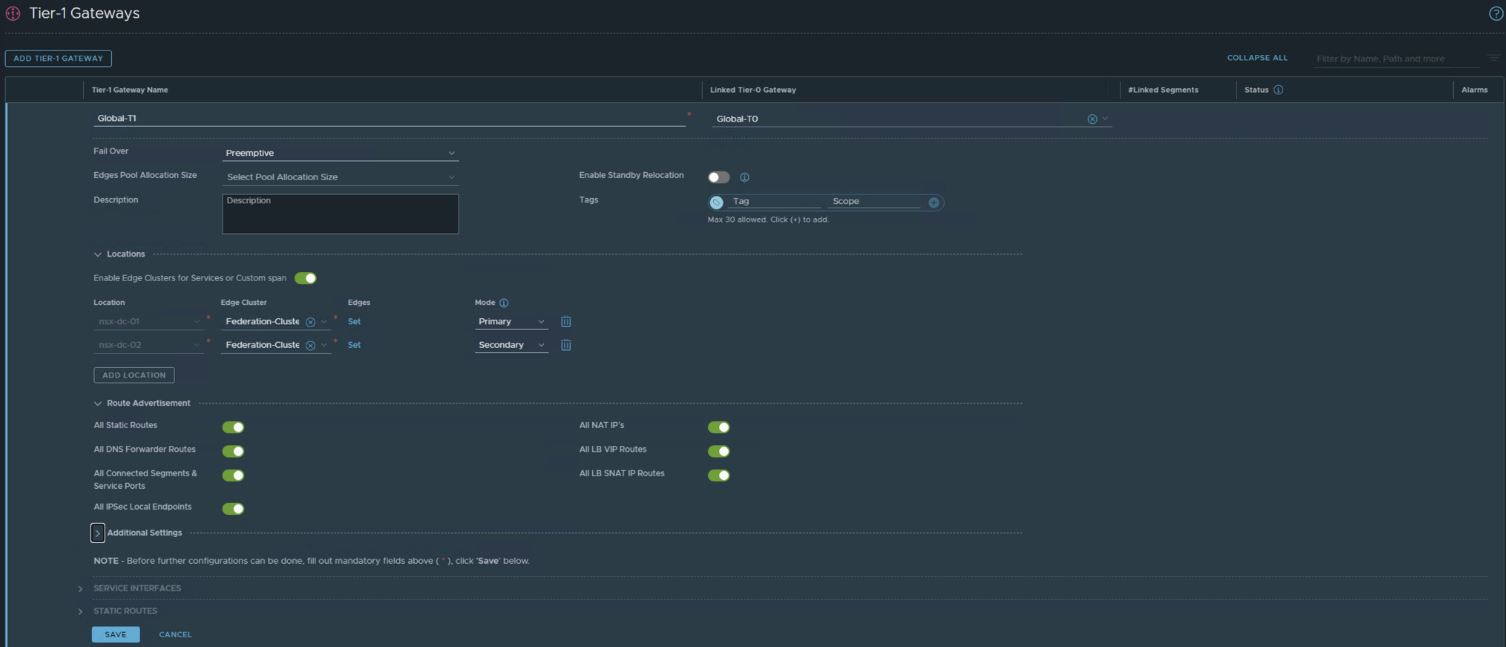Disable All Static Routes advertisement
Image resolution: width=1506 pixels, height=647 pixels.
click(233, 427)
